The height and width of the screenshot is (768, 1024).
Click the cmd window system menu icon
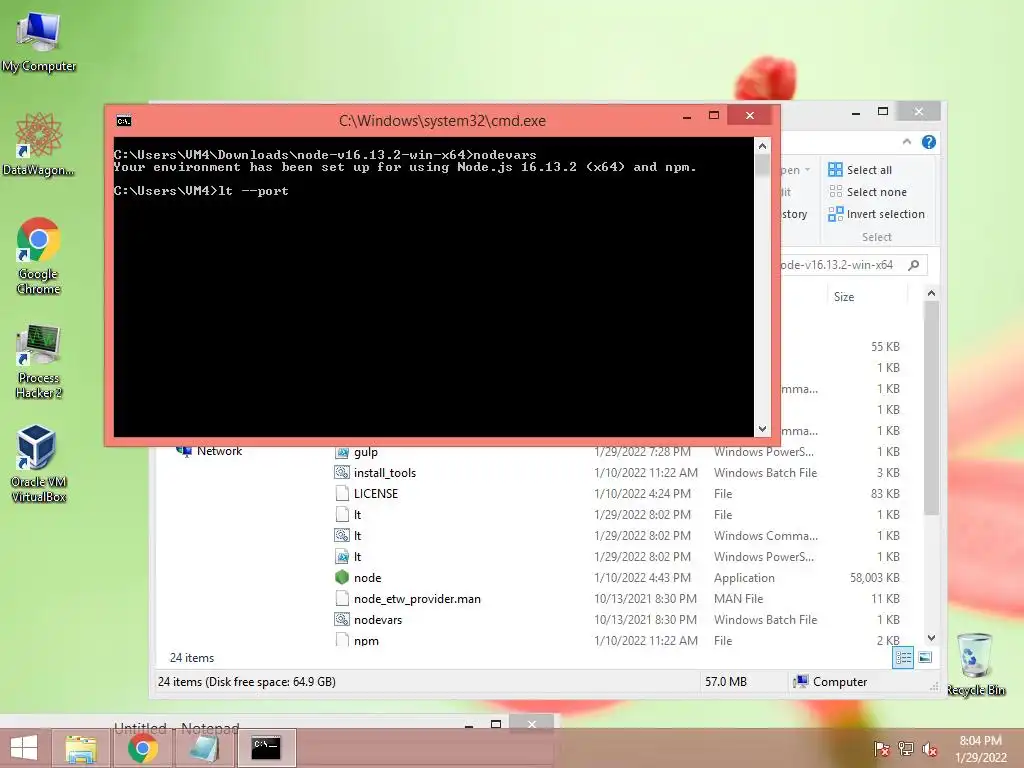[x=123, y=121]
